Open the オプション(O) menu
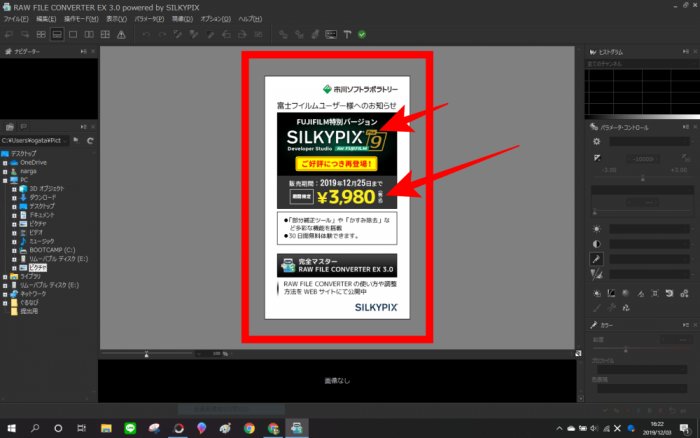Screen dimensions: 700x438 pos(216,19)
